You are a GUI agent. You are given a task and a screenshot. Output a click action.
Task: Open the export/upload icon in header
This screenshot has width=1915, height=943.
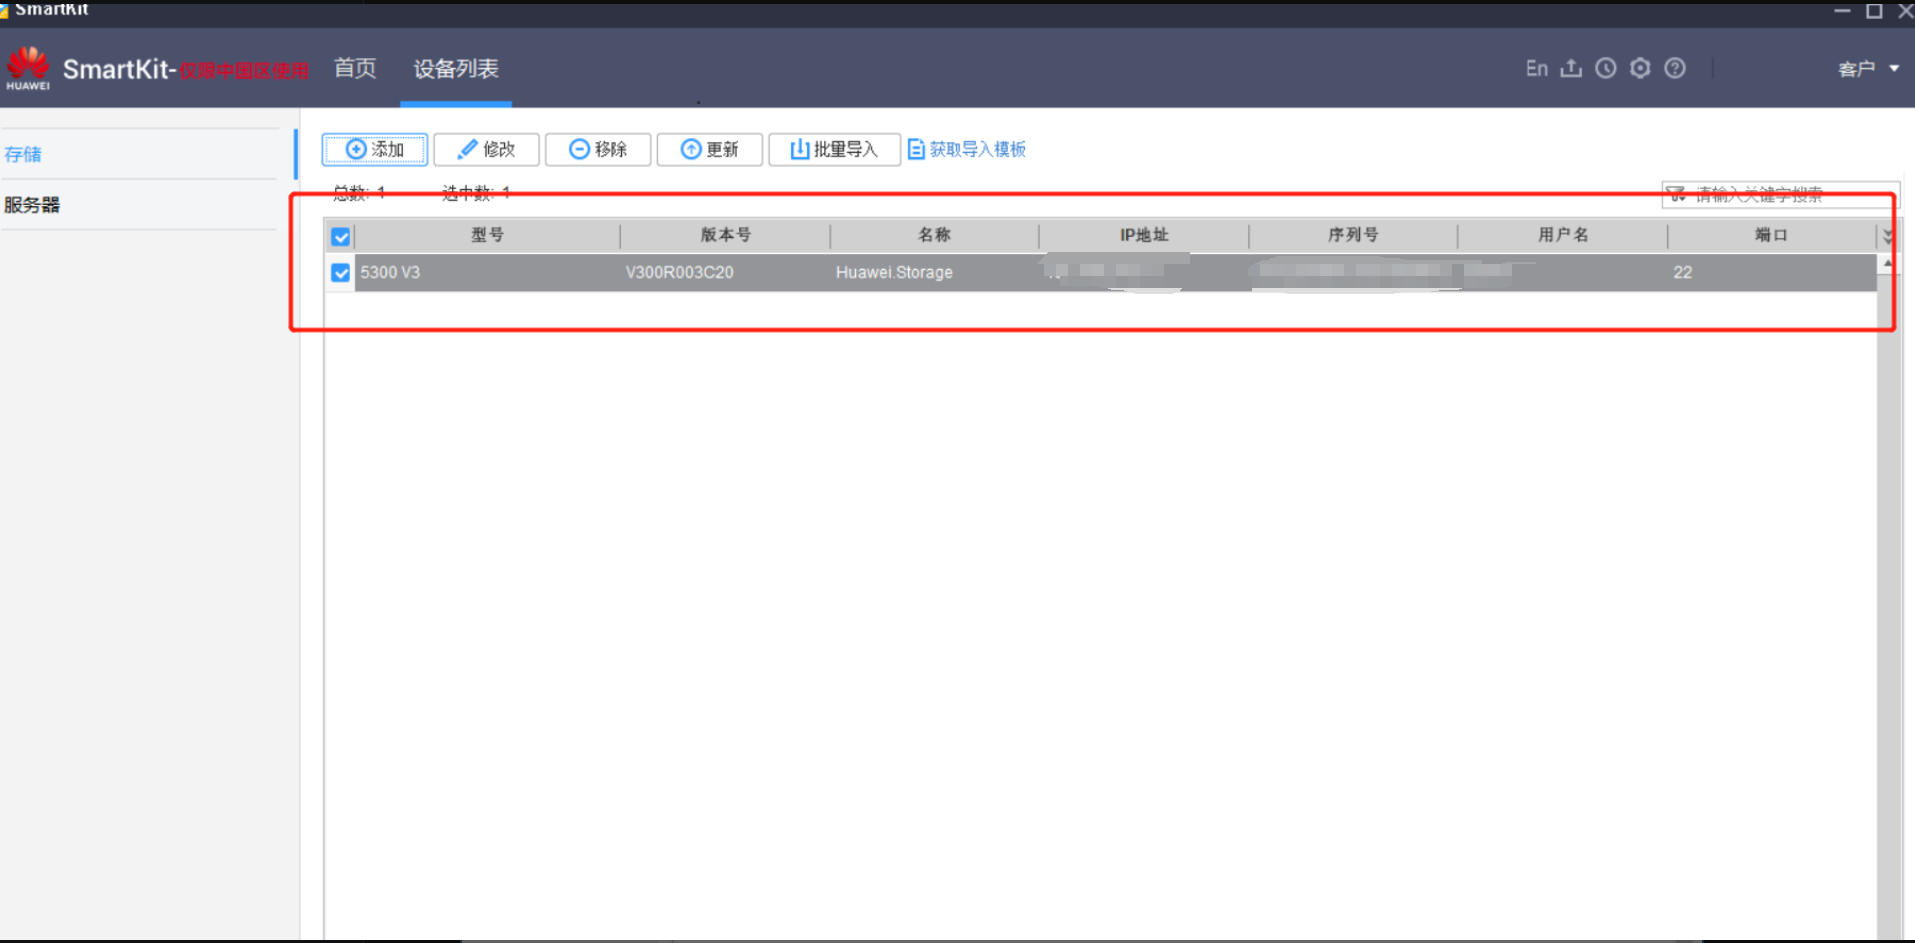tap(1572, 68)
